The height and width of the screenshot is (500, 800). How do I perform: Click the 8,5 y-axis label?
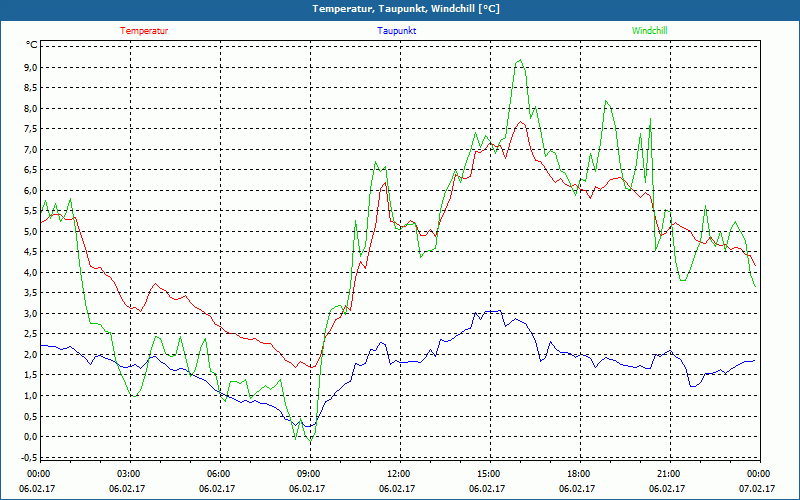click(x=32, y=88)
